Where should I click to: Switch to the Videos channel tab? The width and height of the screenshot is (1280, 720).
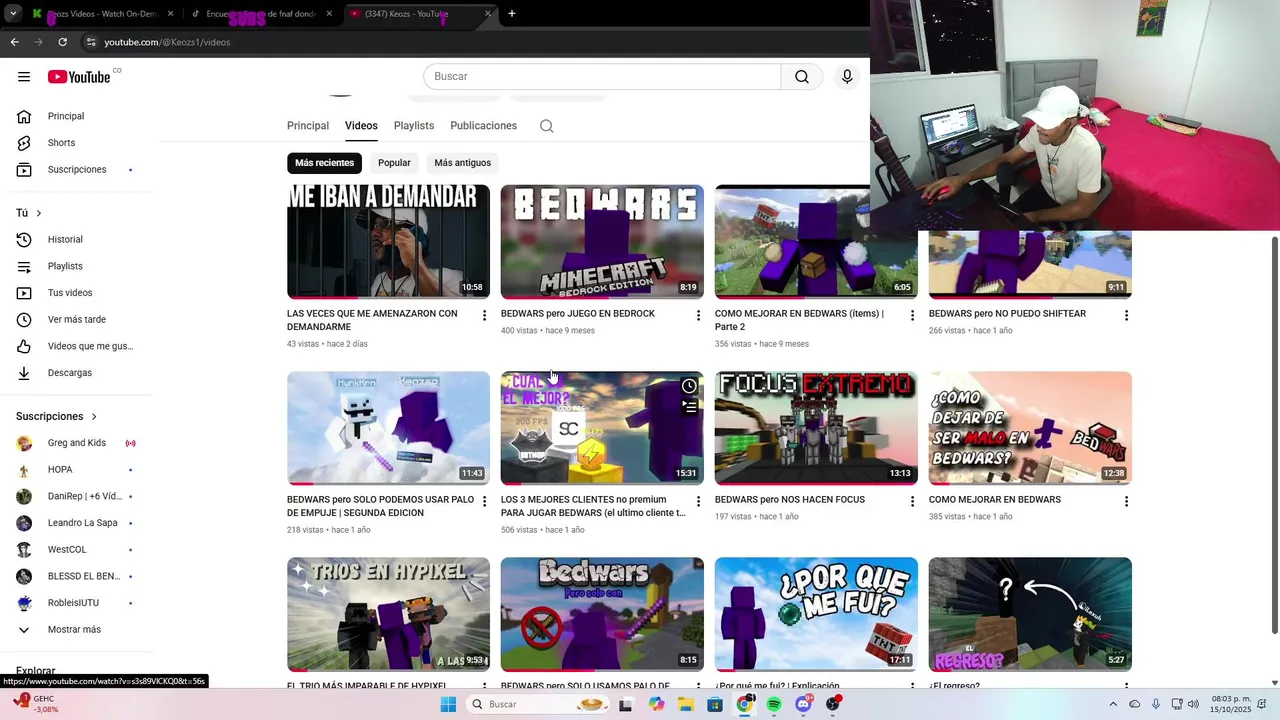click(361, 126)
